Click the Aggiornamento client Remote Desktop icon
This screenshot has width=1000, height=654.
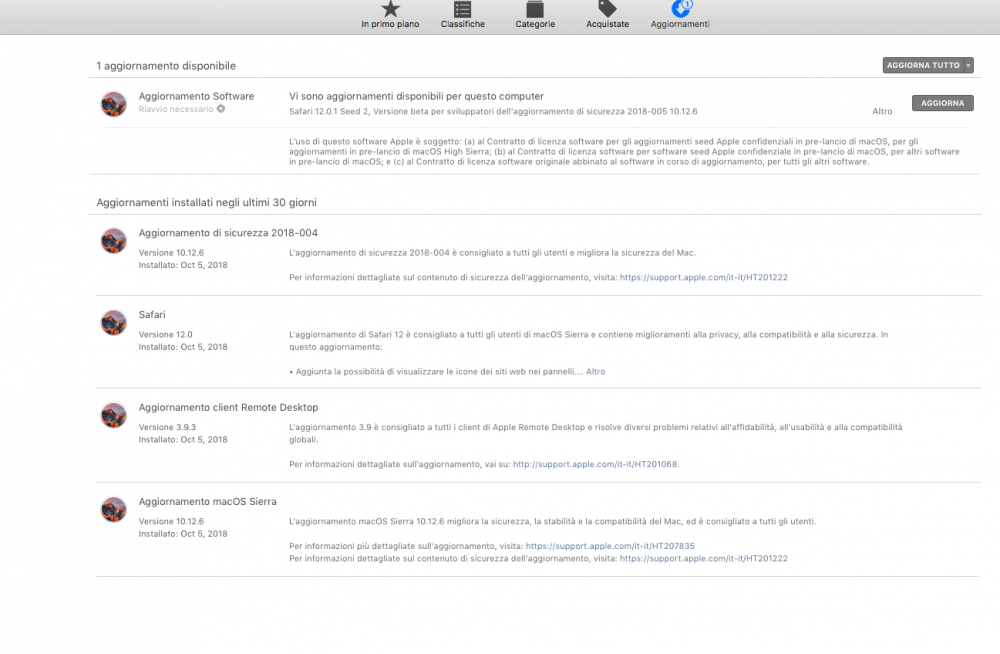[114, 415]
